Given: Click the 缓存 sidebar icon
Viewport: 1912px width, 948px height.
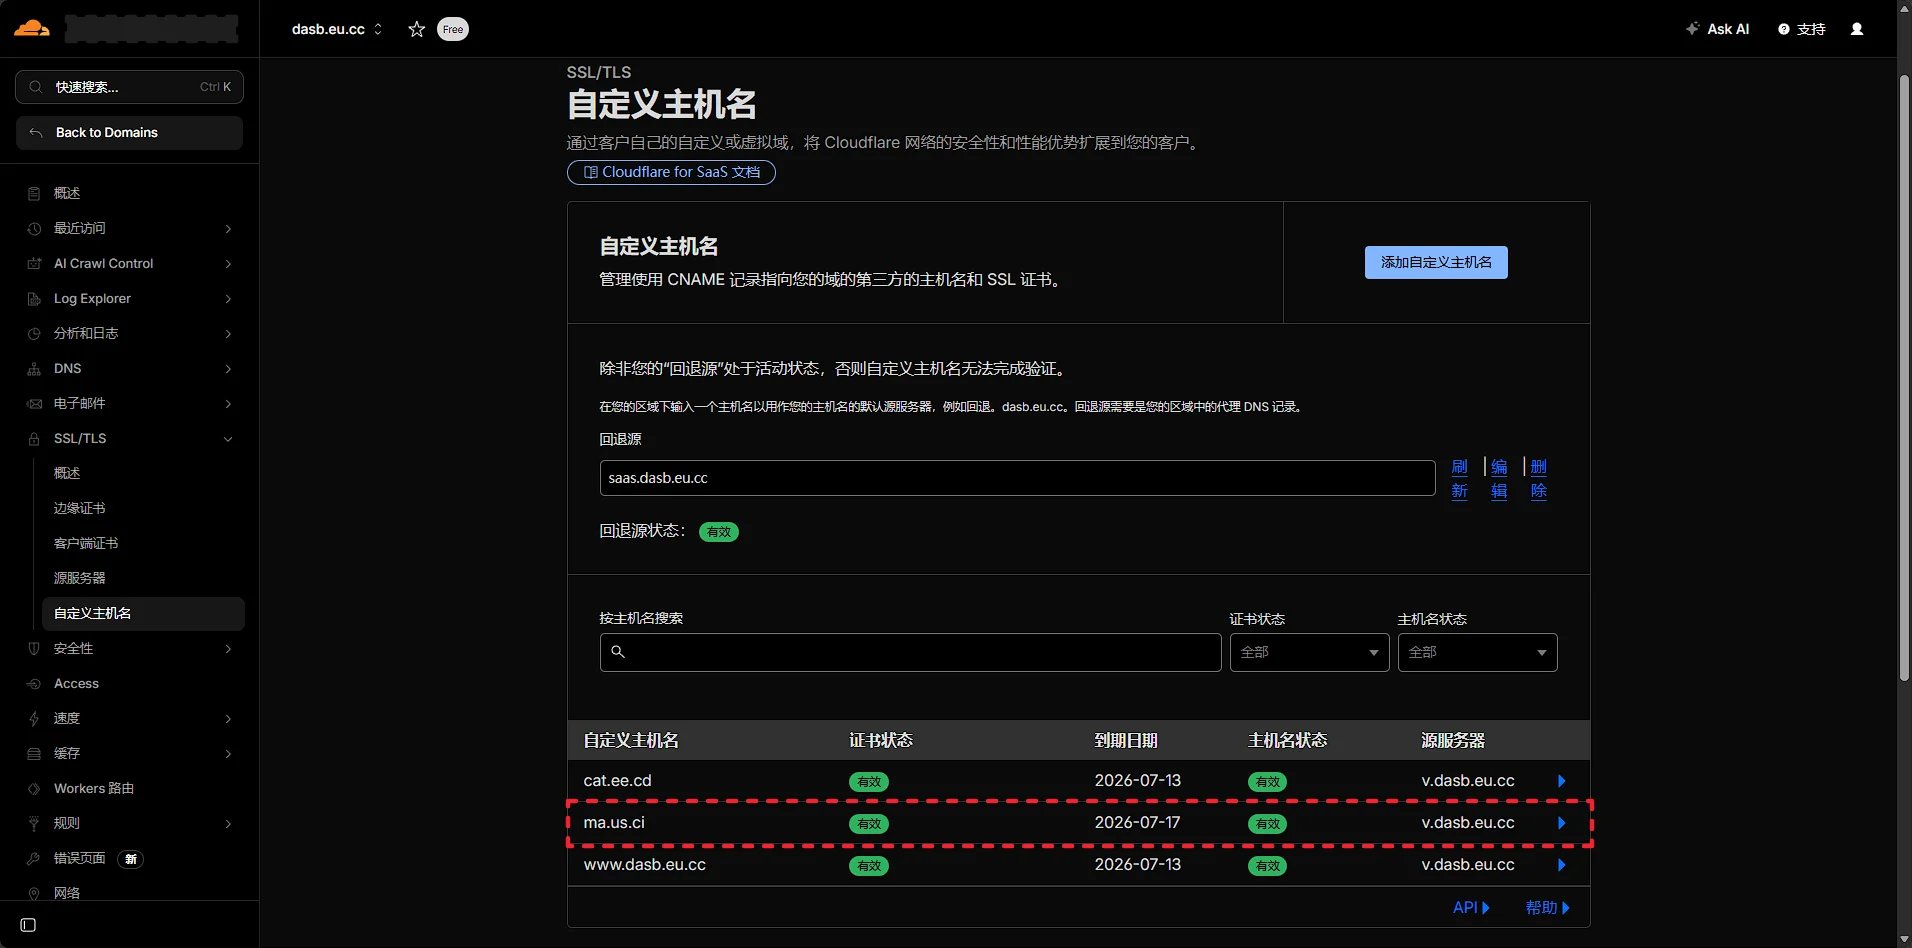Looking at the screenshot, I should pos(34,753).
